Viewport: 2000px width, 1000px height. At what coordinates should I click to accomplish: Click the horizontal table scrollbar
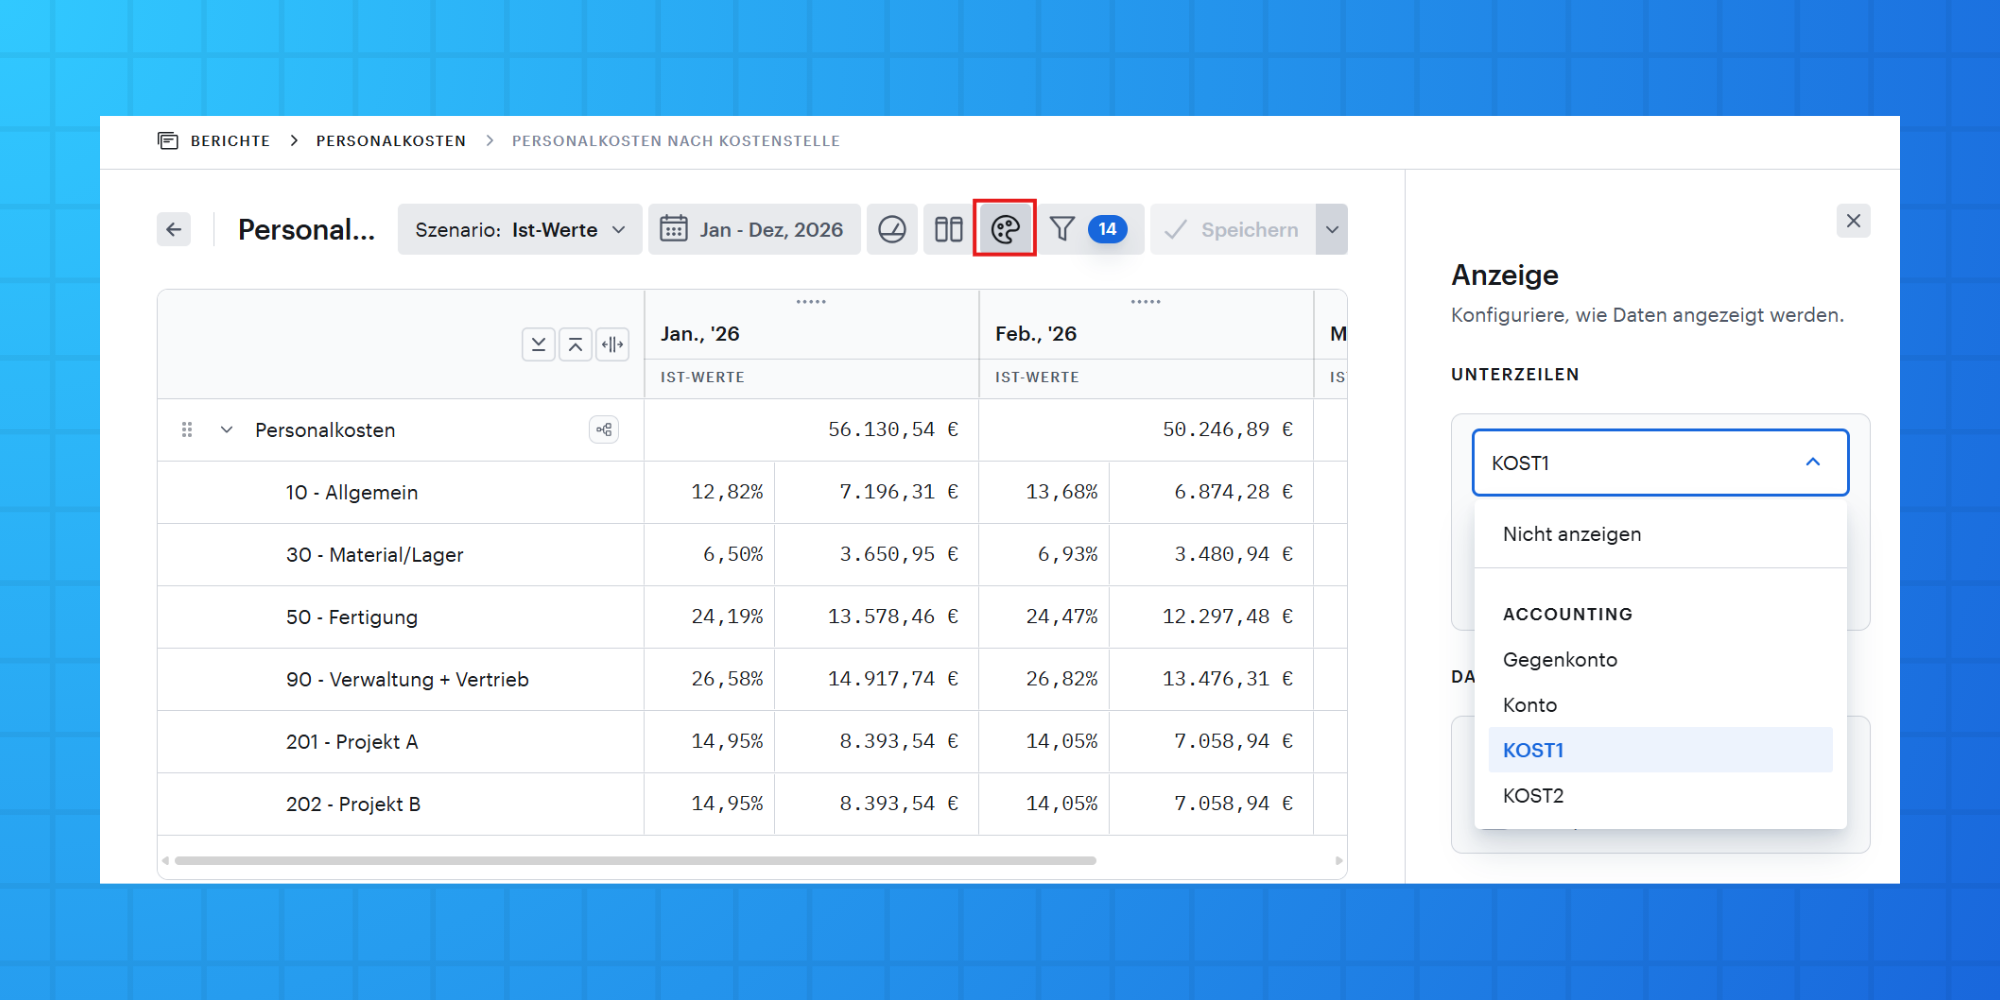tap(635, 860)
